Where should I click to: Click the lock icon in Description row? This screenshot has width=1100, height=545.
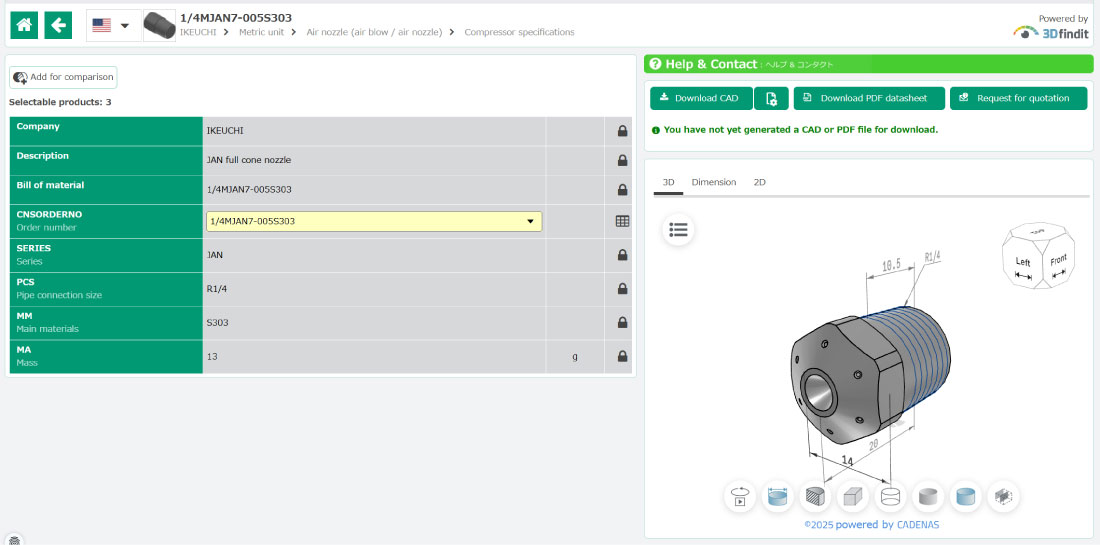[x=622, y=161]
